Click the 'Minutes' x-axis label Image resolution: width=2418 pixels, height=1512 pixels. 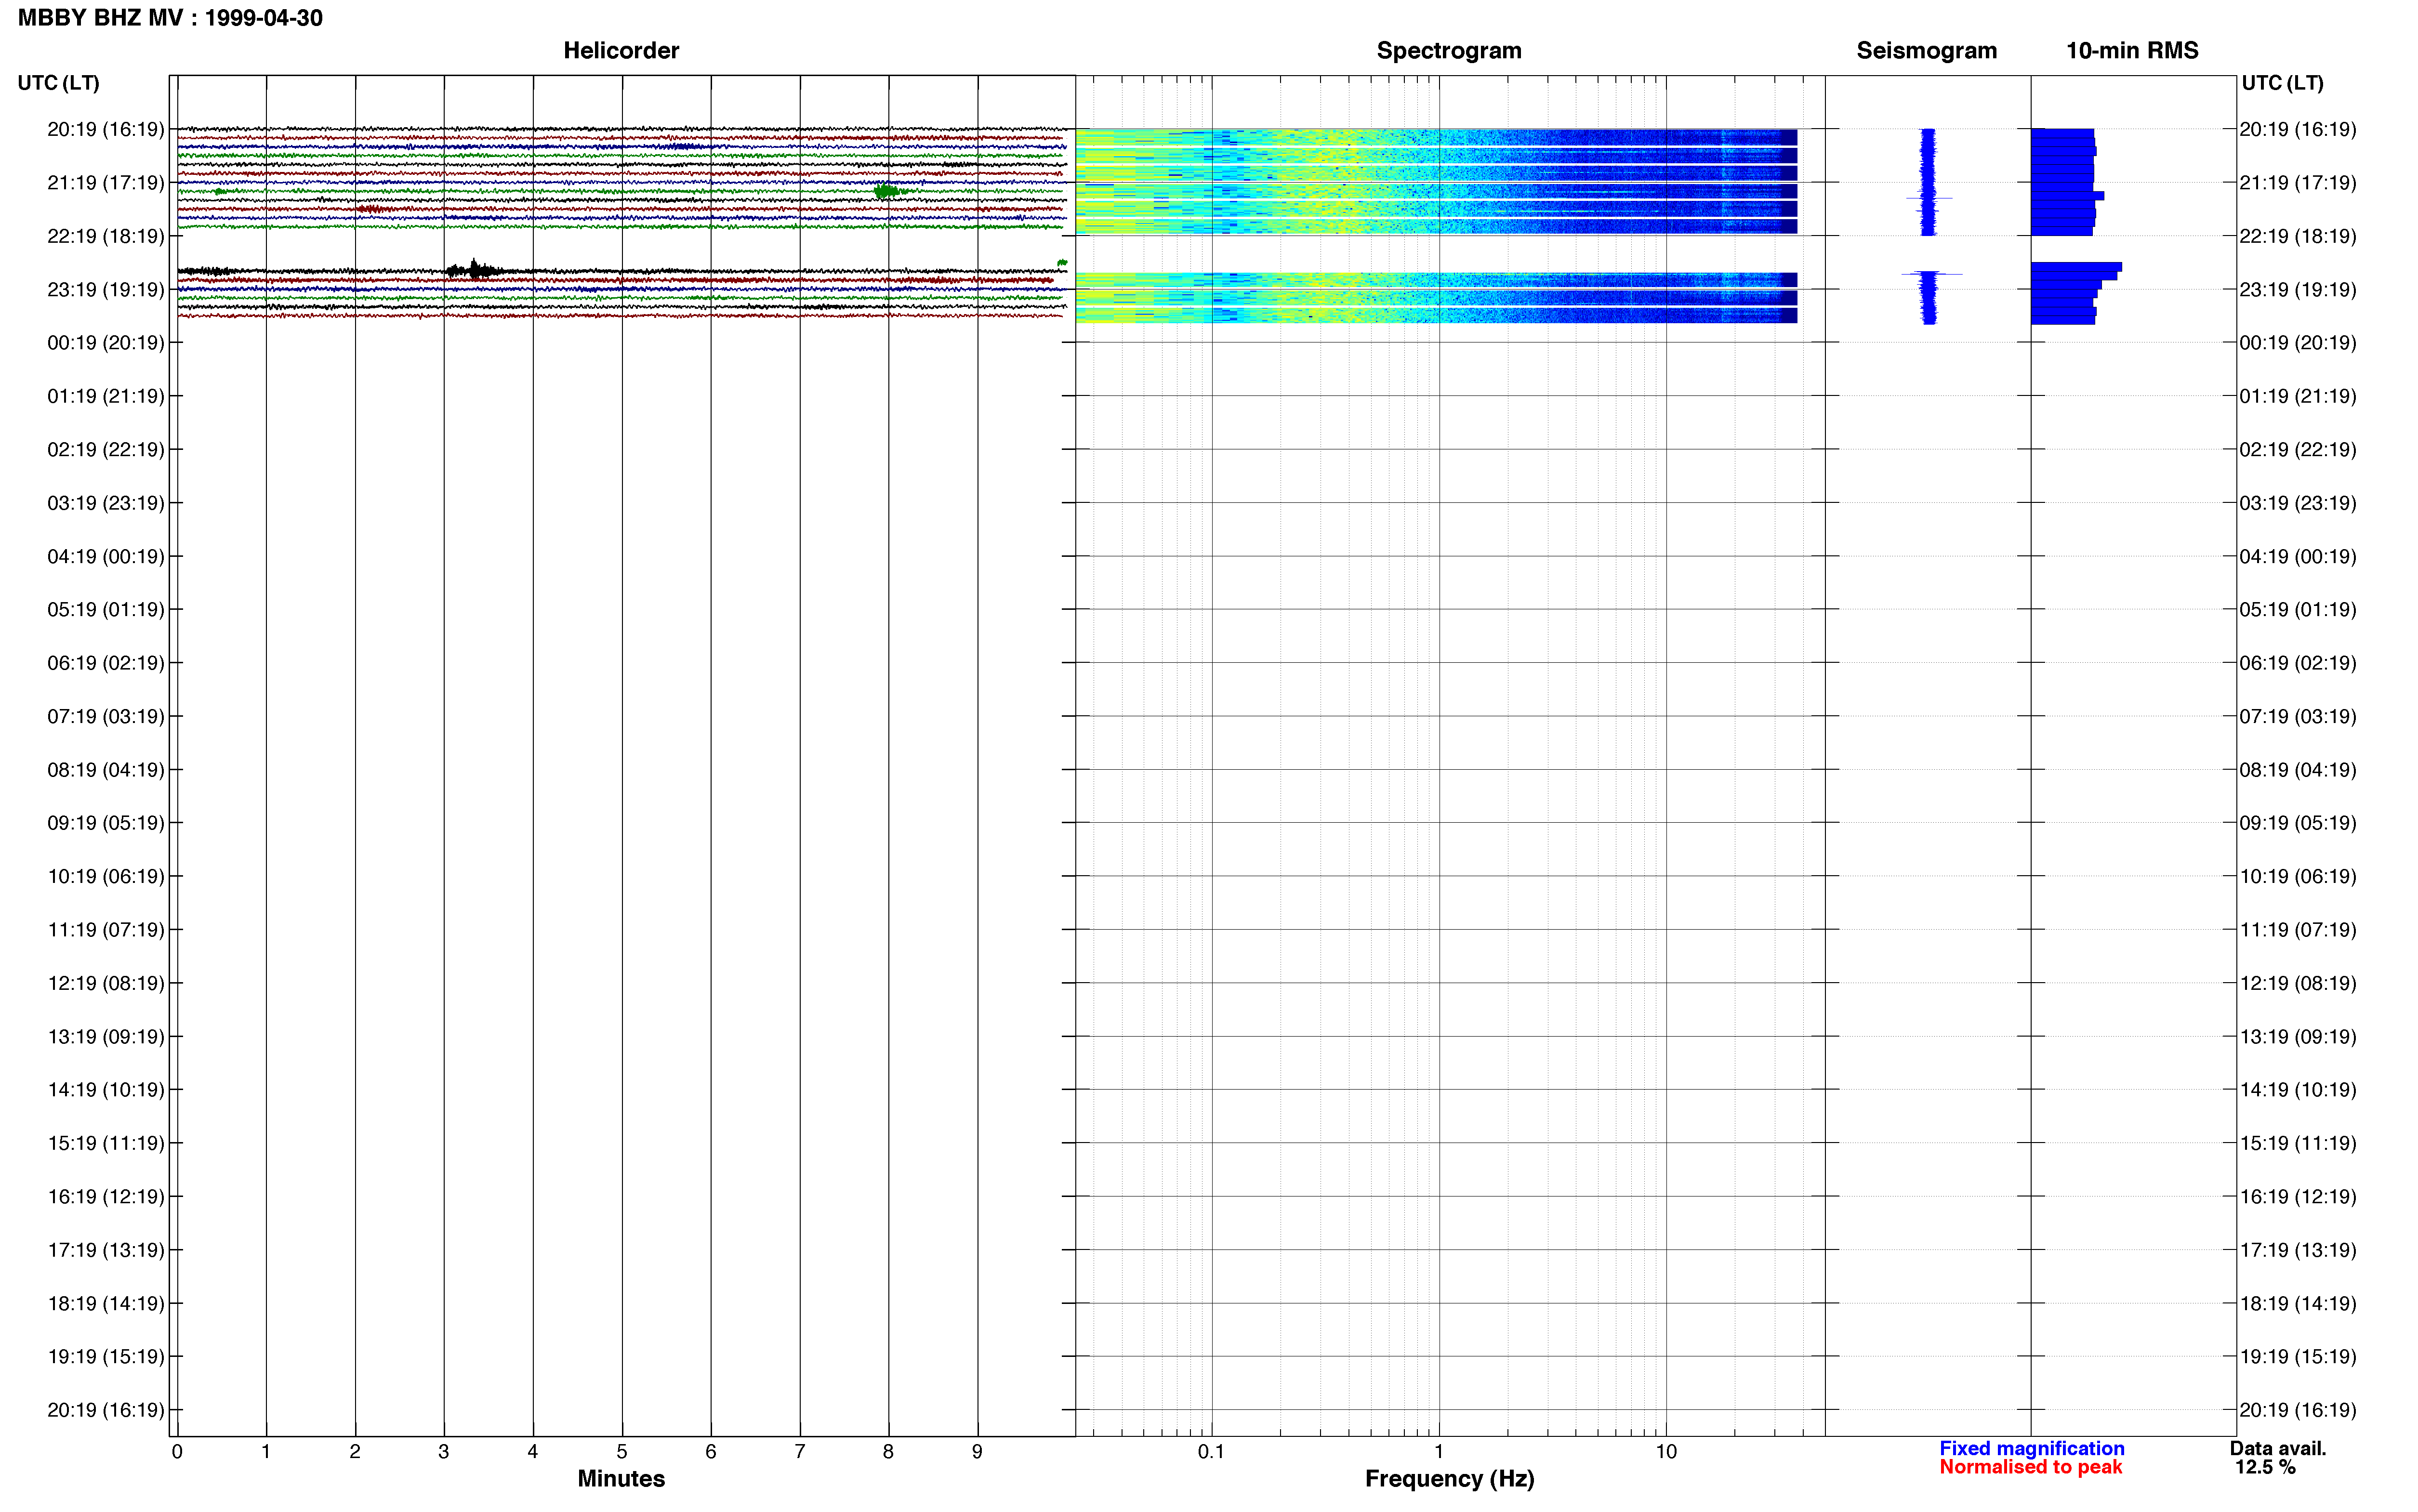[621, 1479]
